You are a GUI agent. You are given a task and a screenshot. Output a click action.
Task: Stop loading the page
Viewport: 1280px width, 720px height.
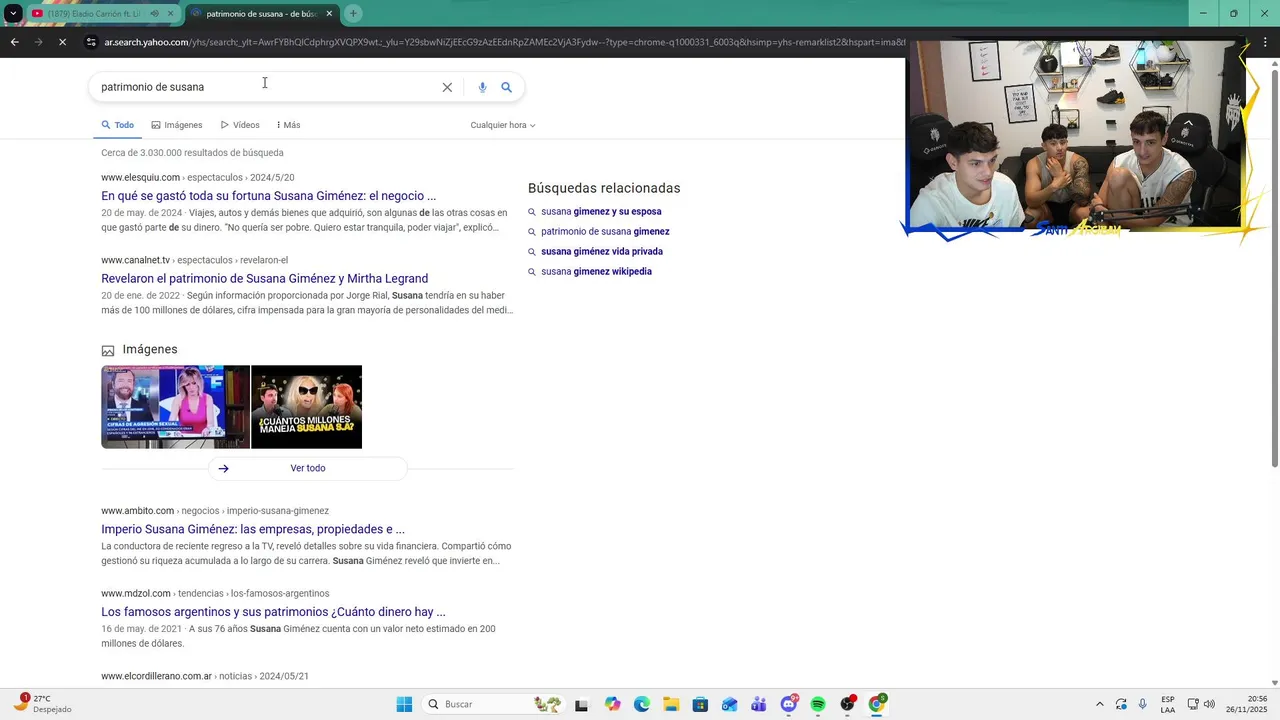point(62,42)
